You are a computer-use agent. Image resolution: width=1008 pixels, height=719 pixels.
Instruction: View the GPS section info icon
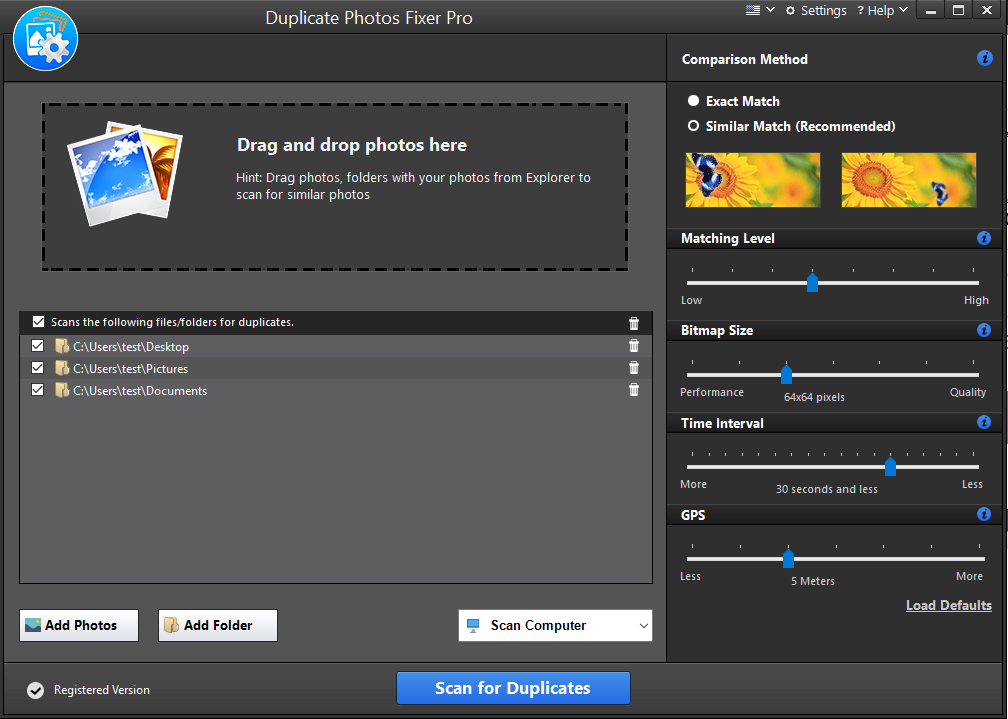click(x=983, y=514)
